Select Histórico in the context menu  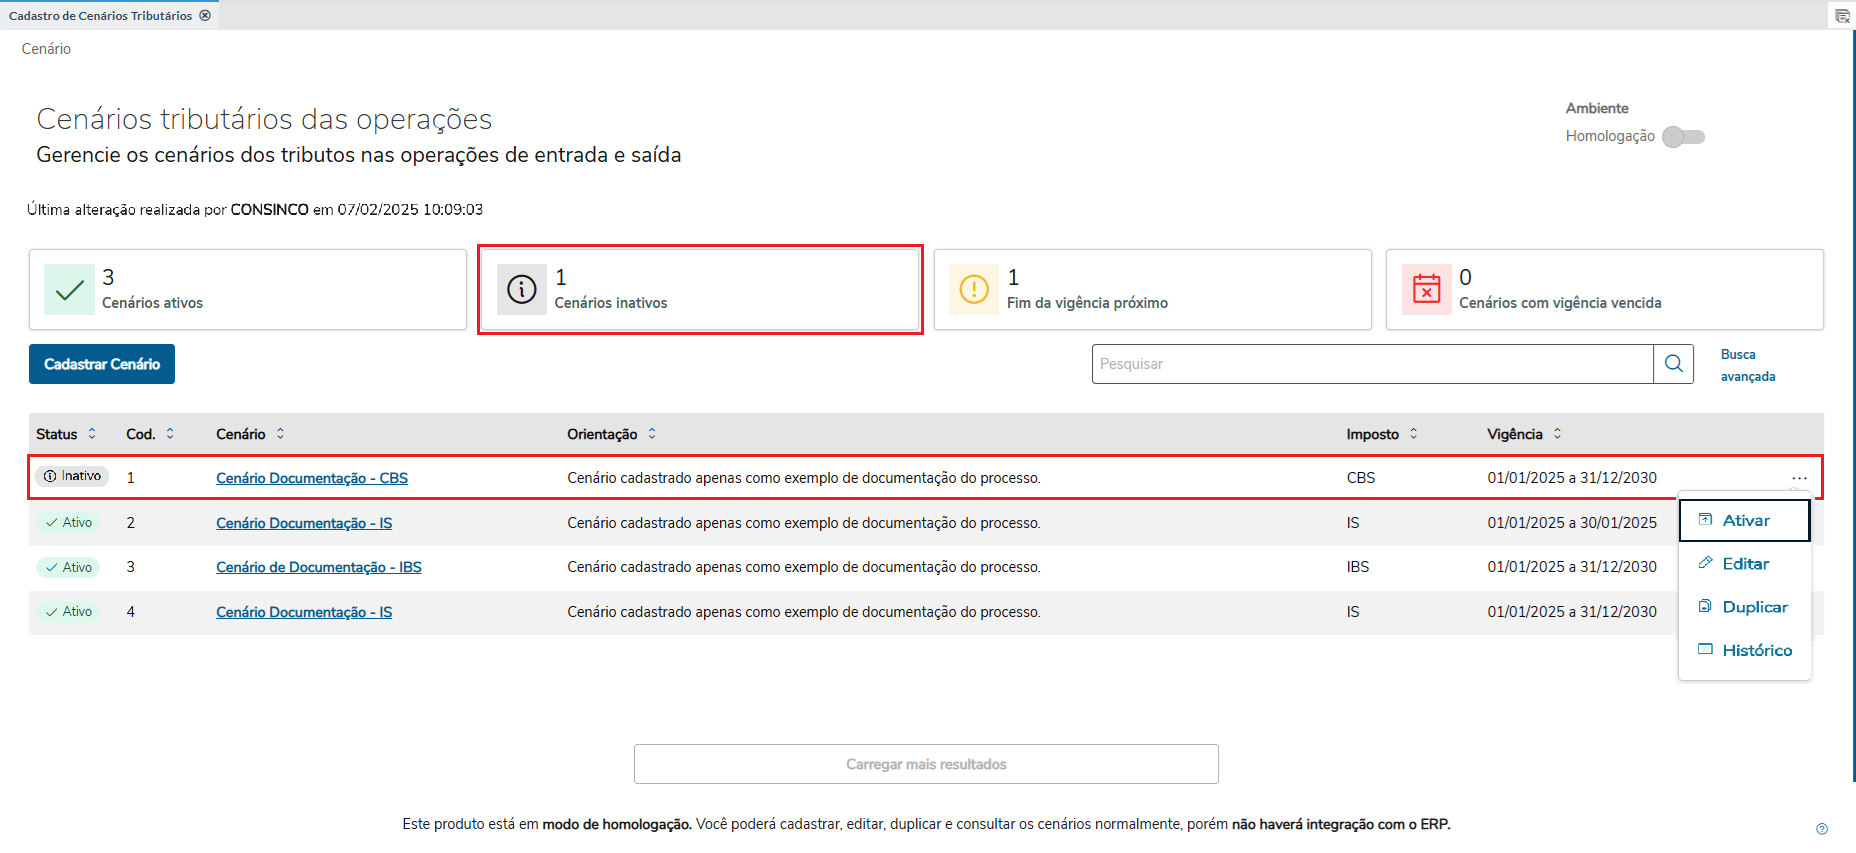tap(1756, 650)
